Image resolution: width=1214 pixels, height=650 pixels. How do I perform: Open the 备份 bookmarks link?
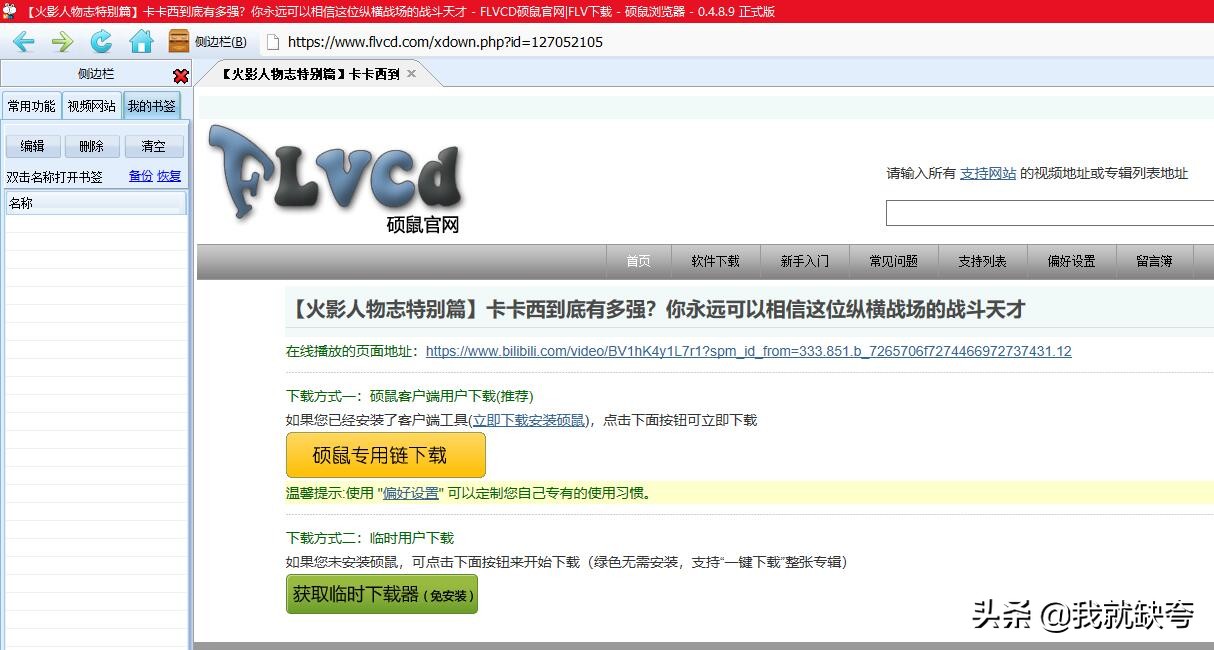click(x=141, y=176)
